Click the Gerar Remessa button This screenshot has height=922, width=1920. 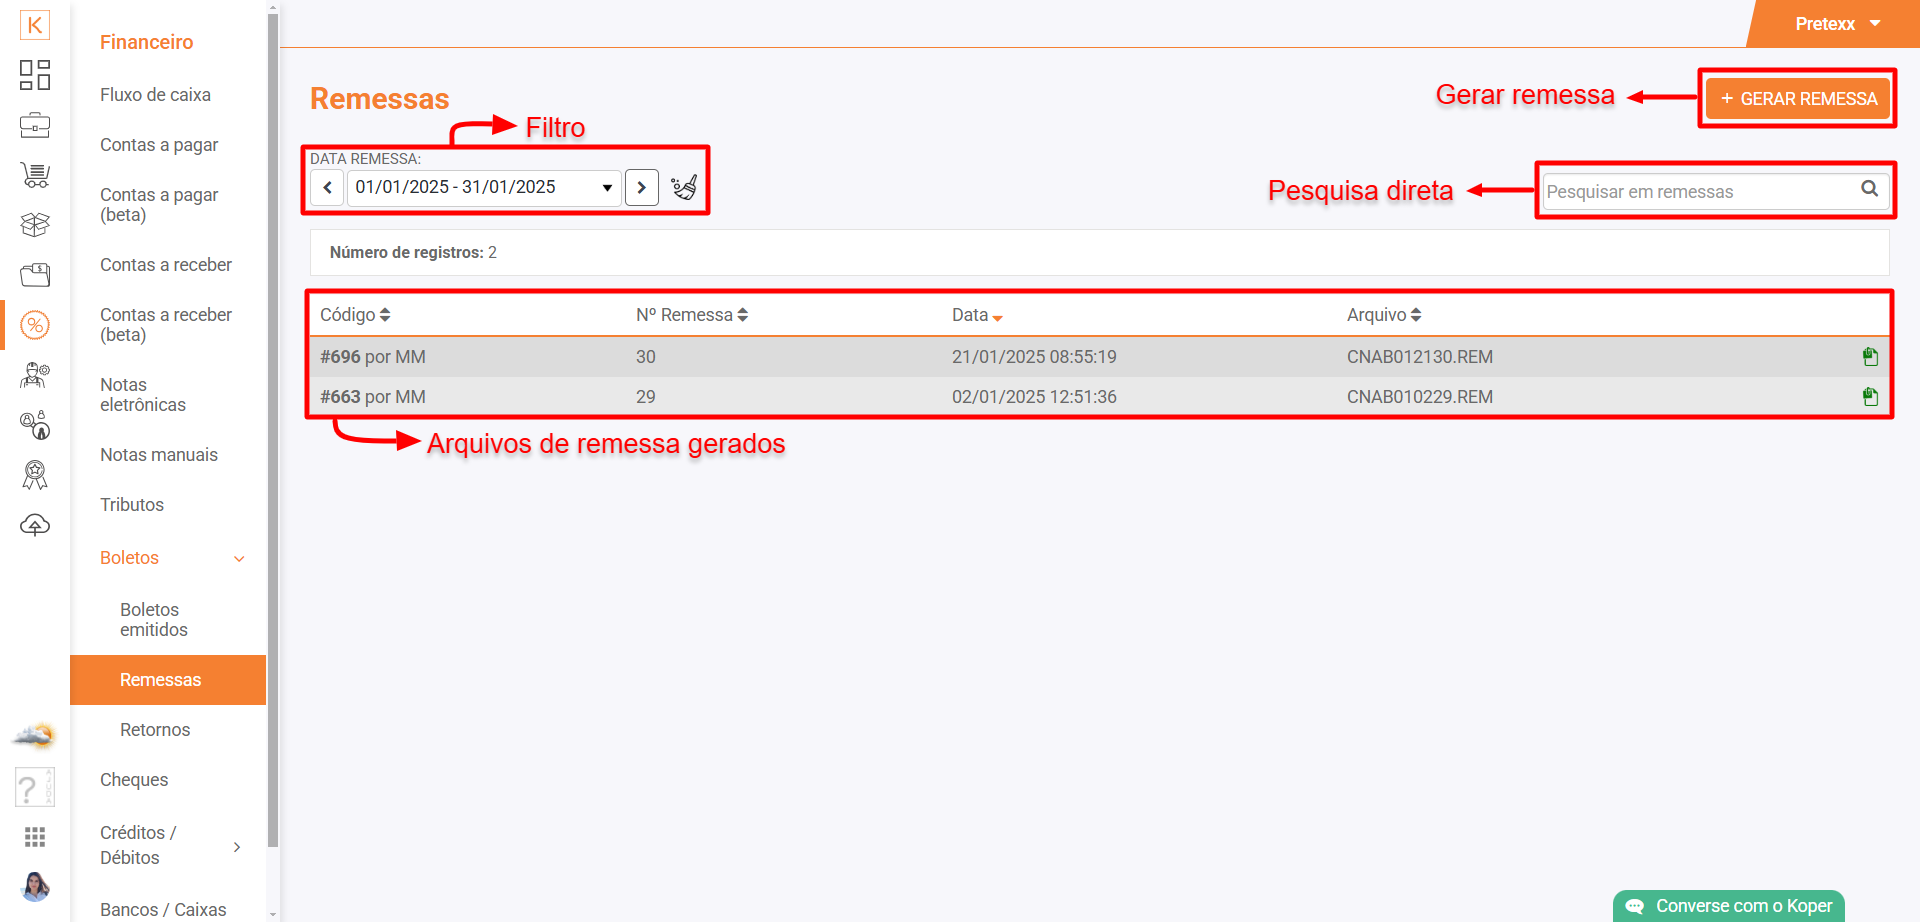(1797, 99)
